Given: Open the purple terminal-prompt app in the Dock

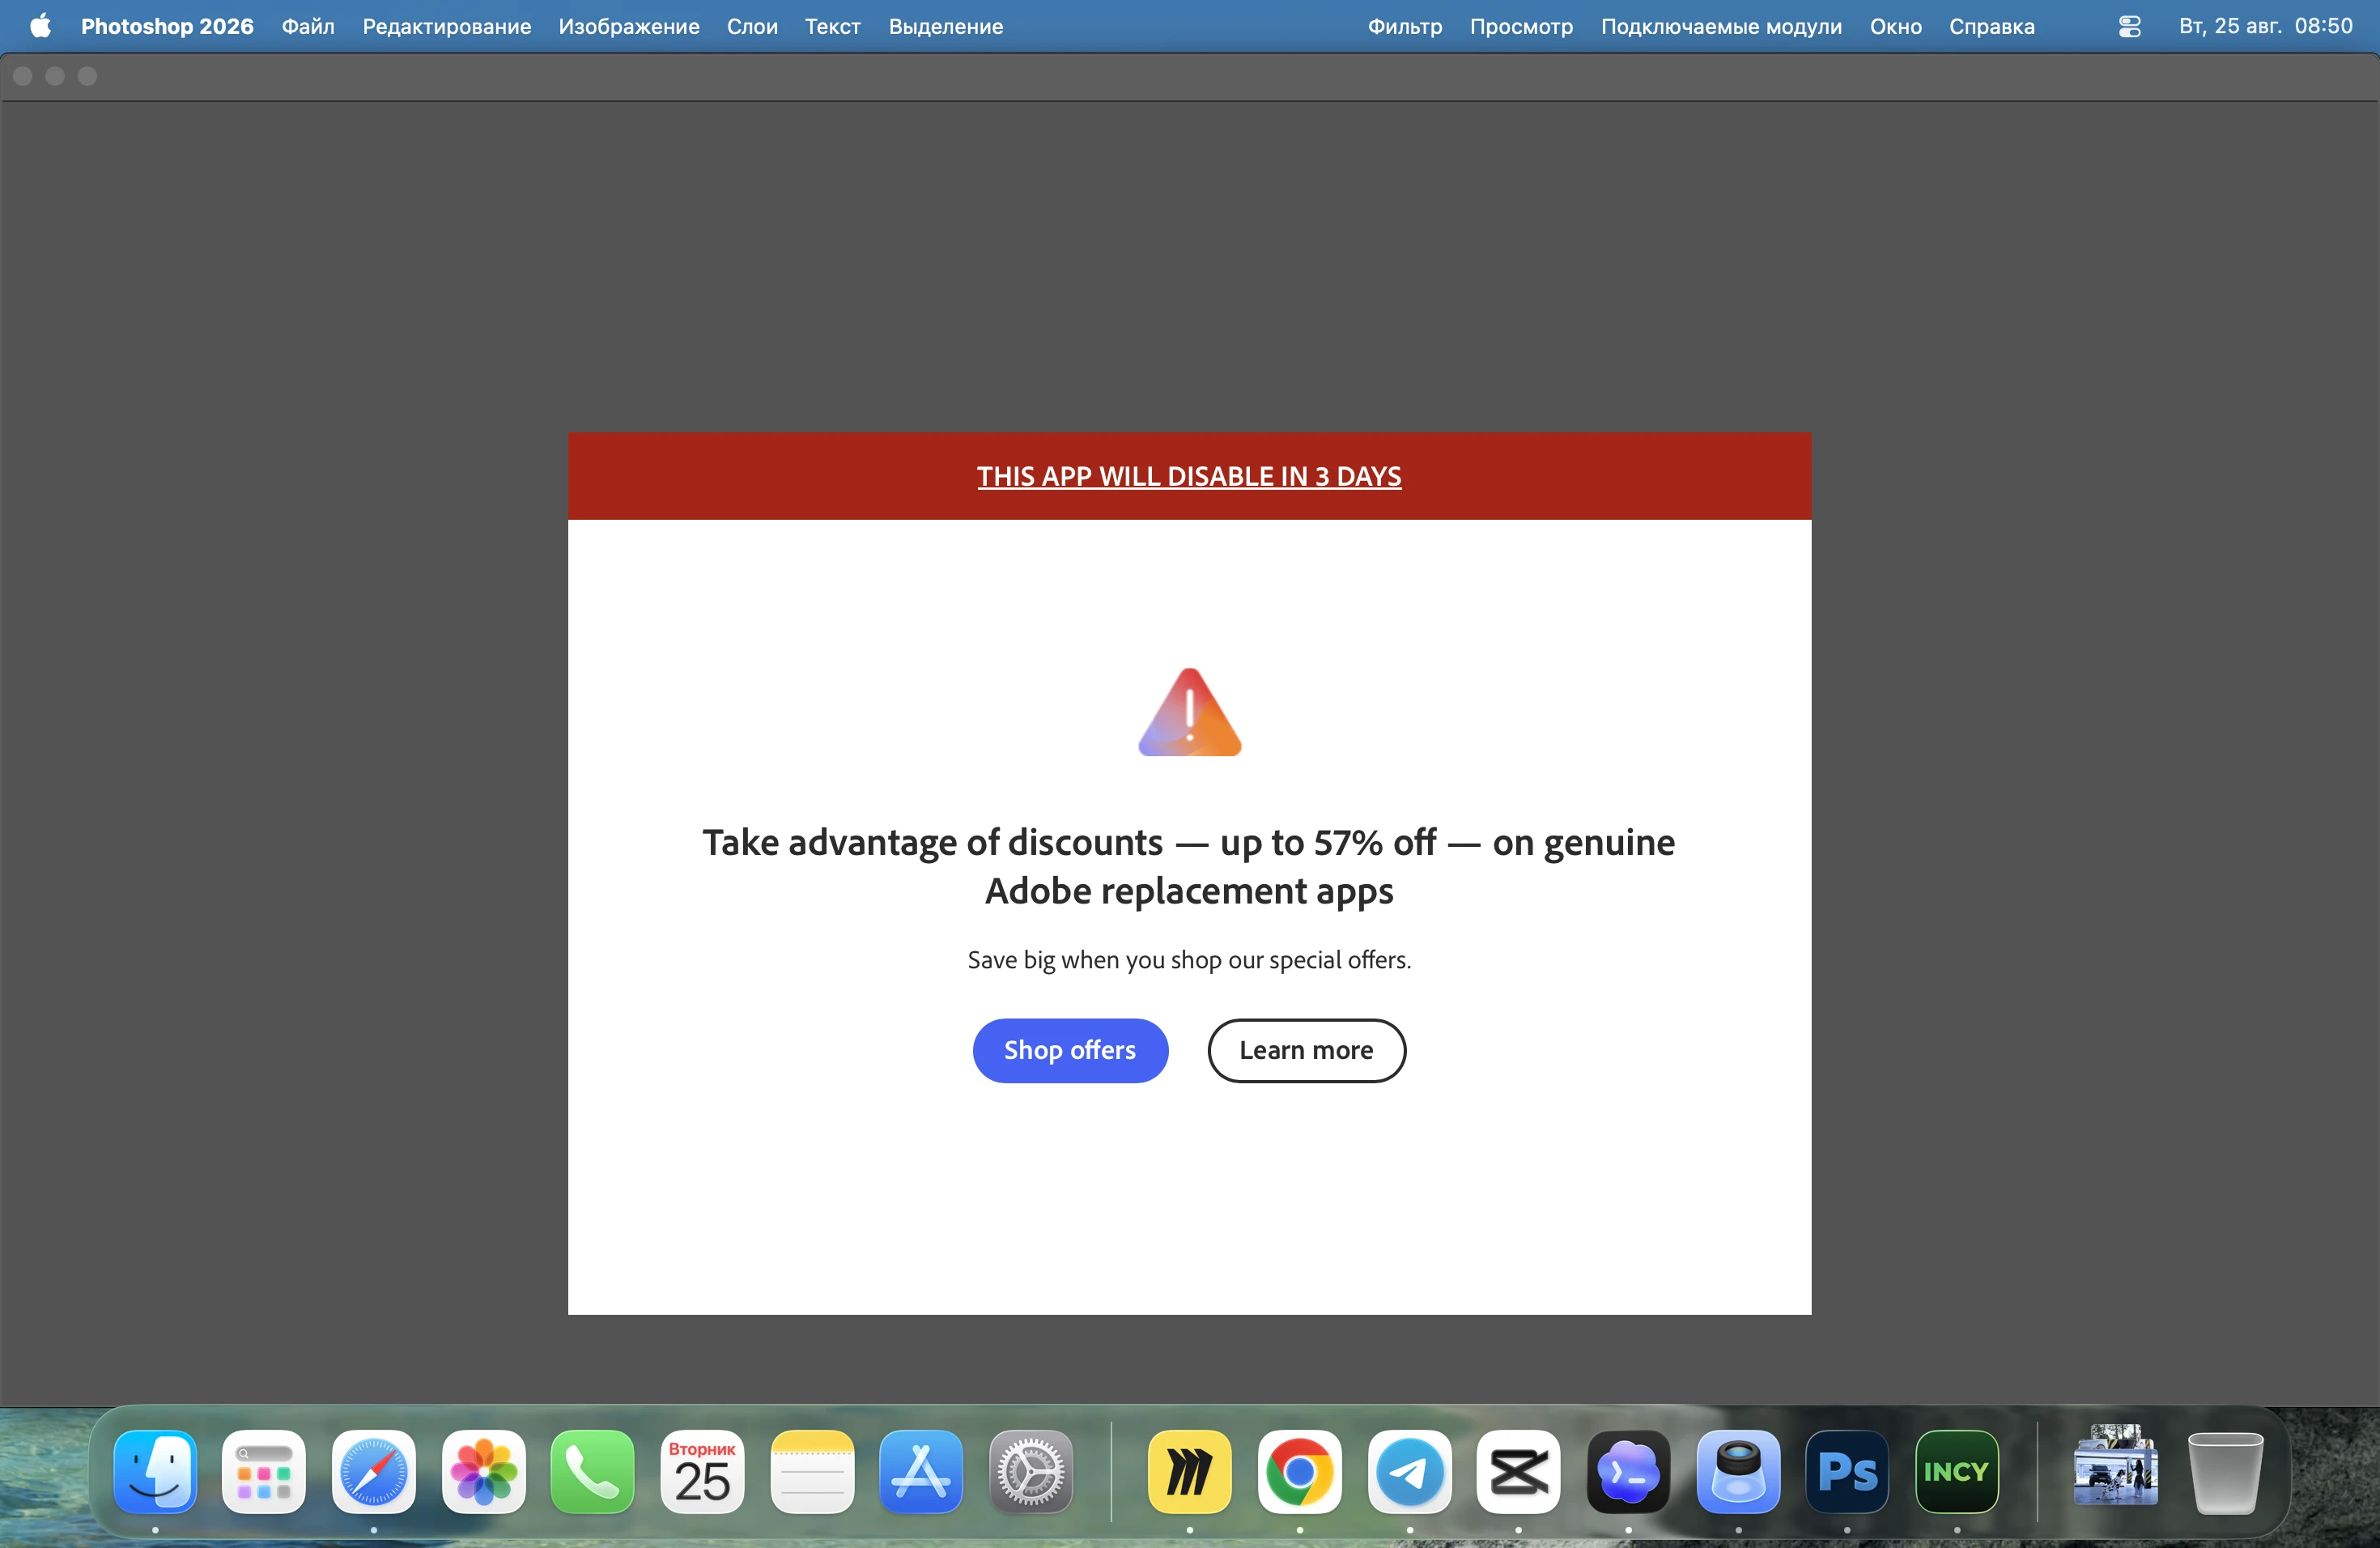Looking at the screenshot, I should (1628, 1471).
